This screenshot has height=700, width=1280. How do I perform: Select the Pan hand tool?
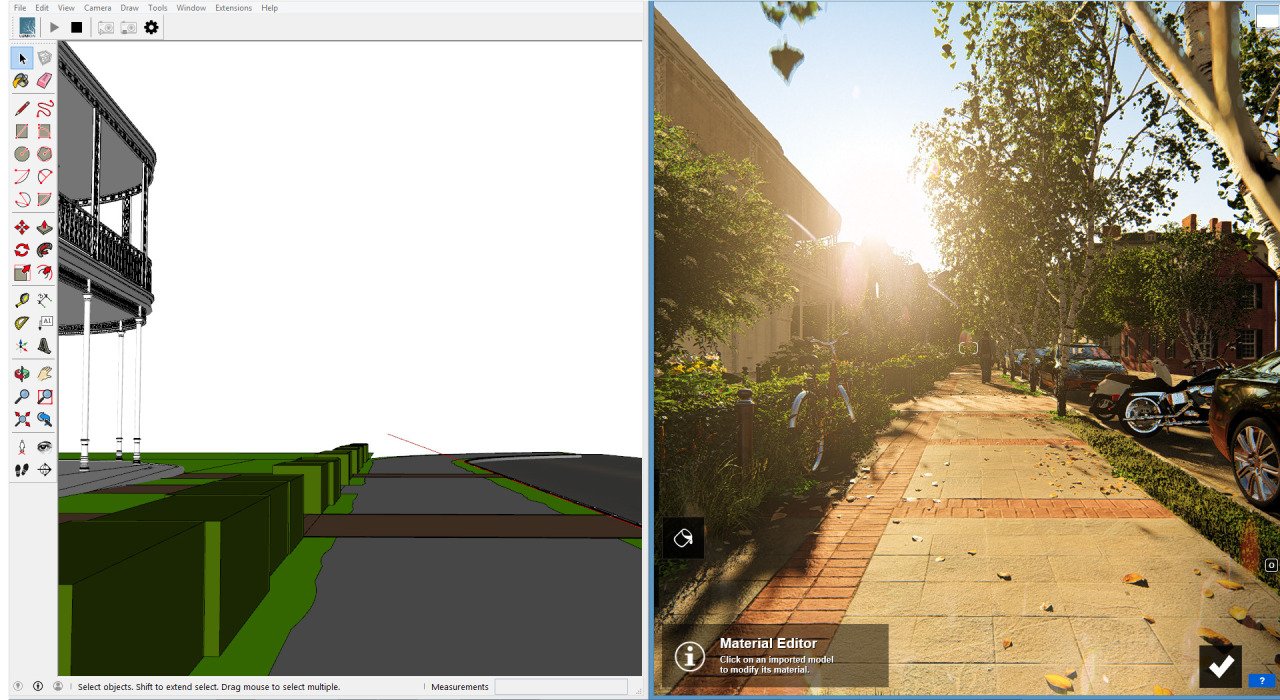[44, 374]
